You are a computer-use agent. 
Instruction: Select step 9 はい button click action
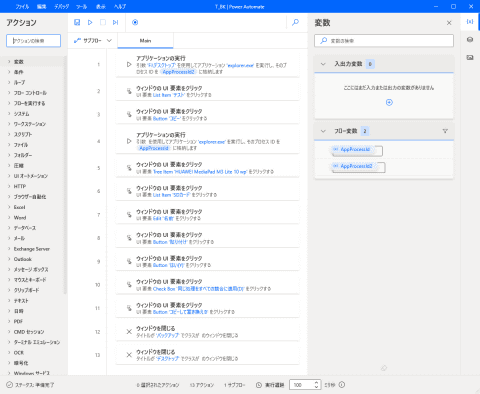coord(207,261)
